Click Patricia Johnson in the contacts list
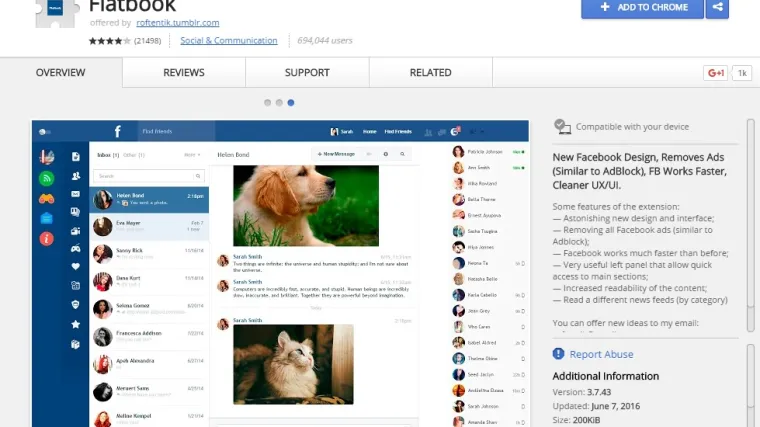Screen dimensions: 760x427 (488, 152)
